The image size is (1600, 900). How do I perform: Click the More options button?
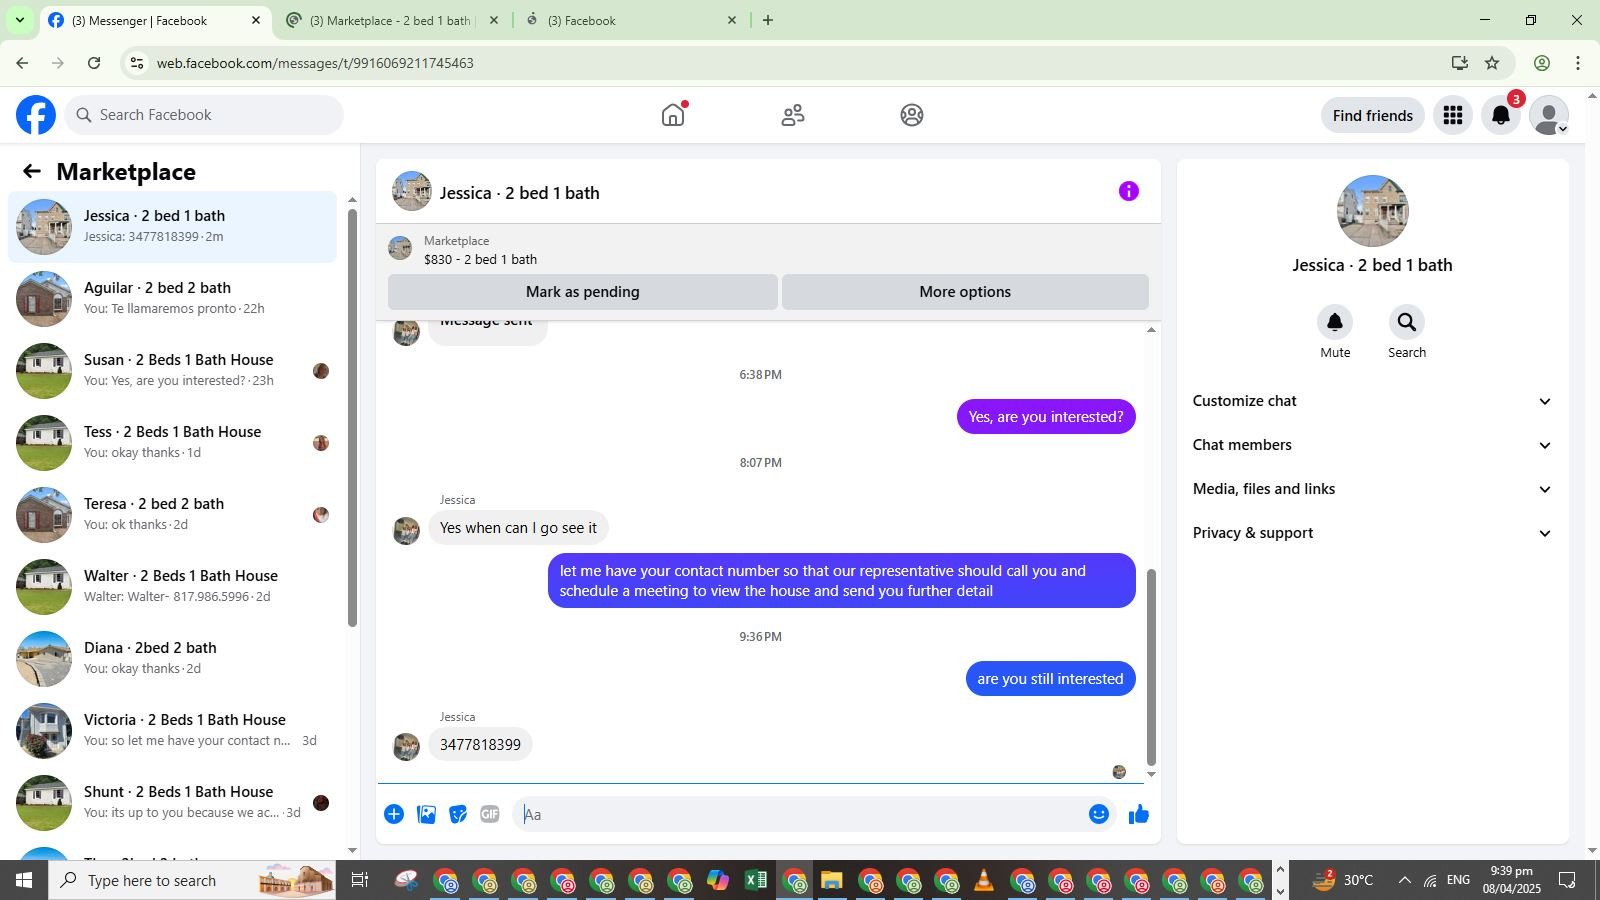tap(965, 292)
